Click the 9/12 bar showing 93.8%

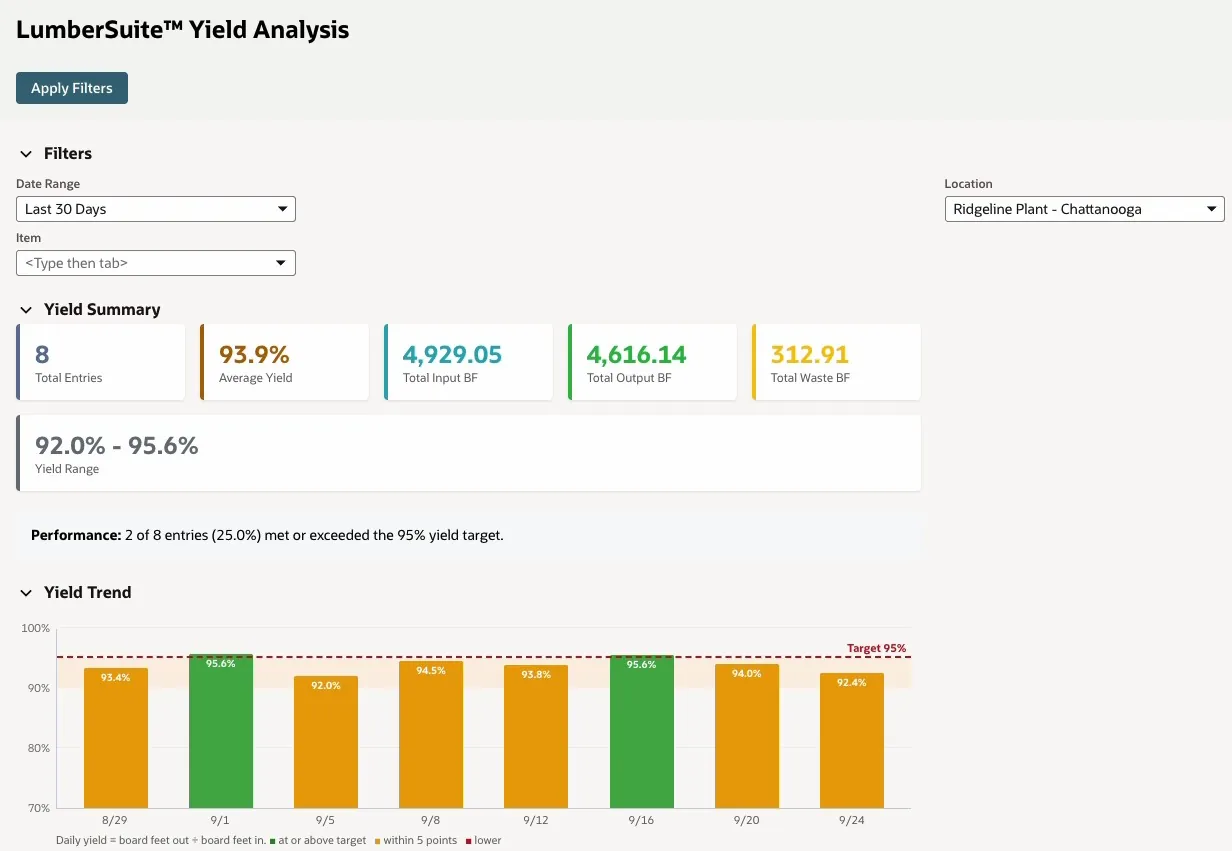[536, 737]
